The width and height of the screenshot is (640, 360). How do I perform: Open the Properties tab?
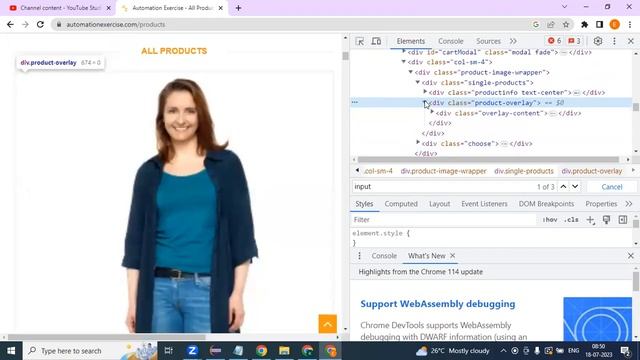(601, 204)
